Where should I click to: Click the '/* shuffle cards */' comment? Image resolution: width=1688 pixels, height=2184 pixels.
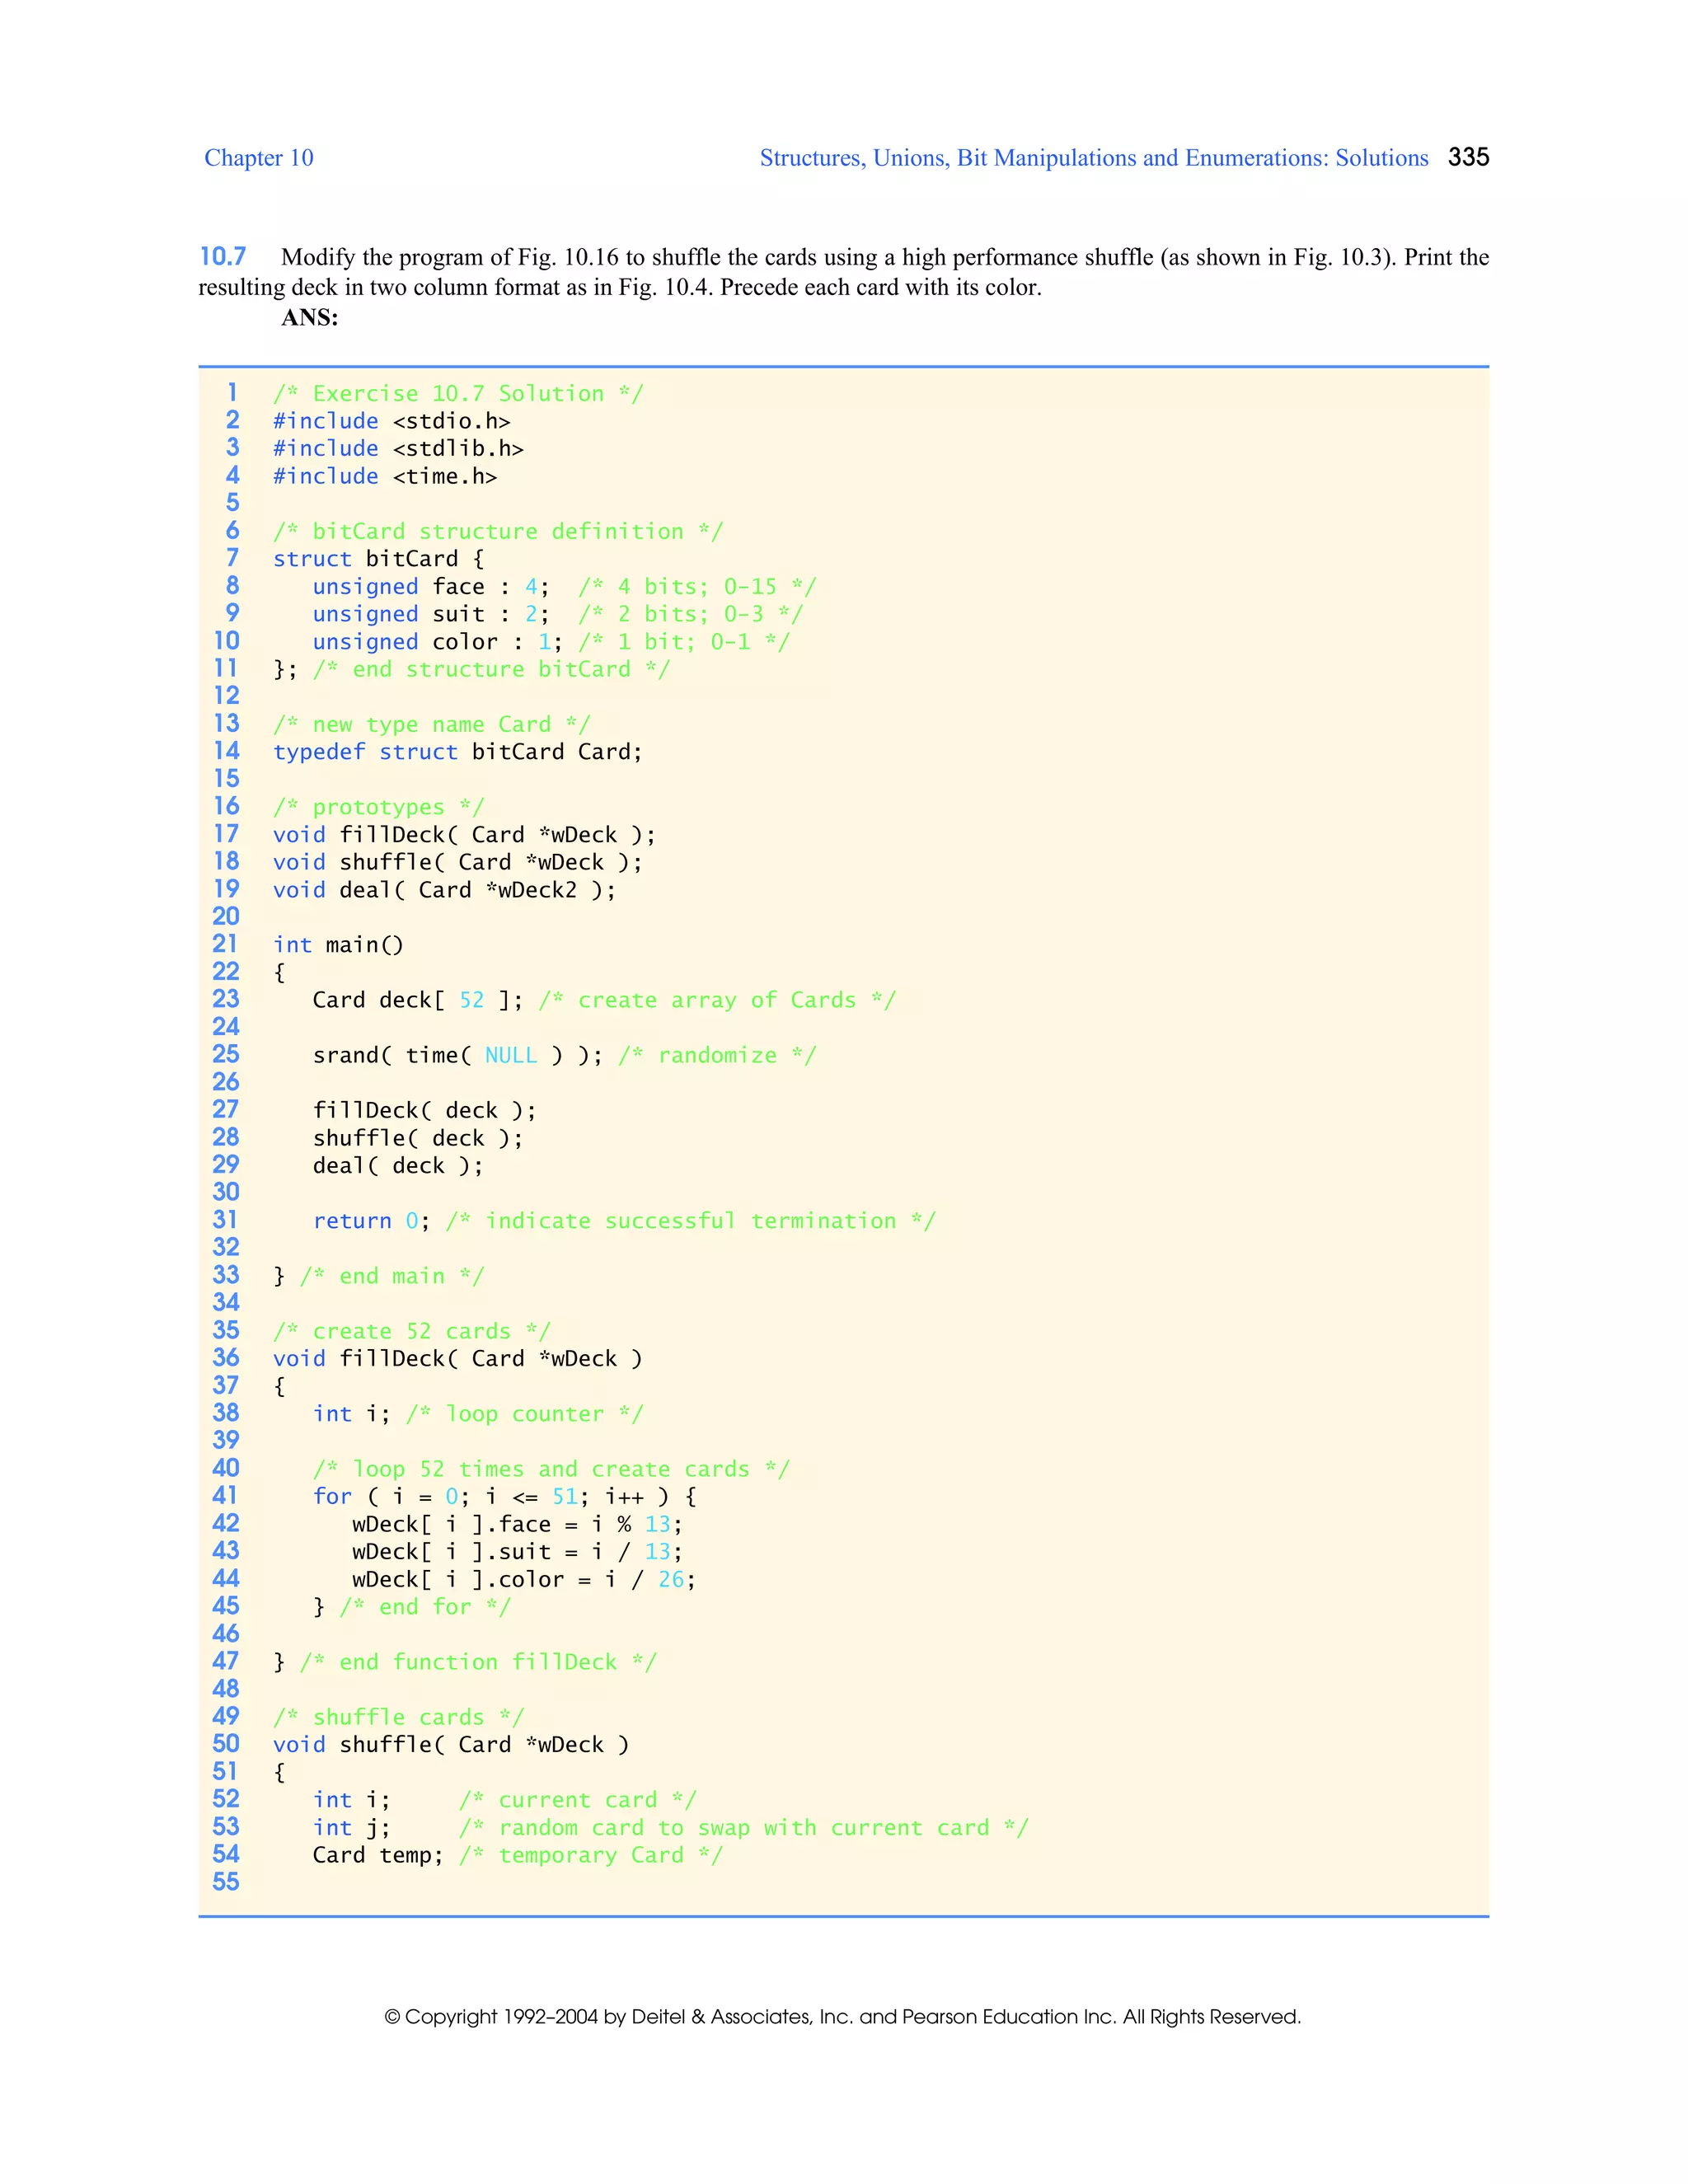[398, 1717]
